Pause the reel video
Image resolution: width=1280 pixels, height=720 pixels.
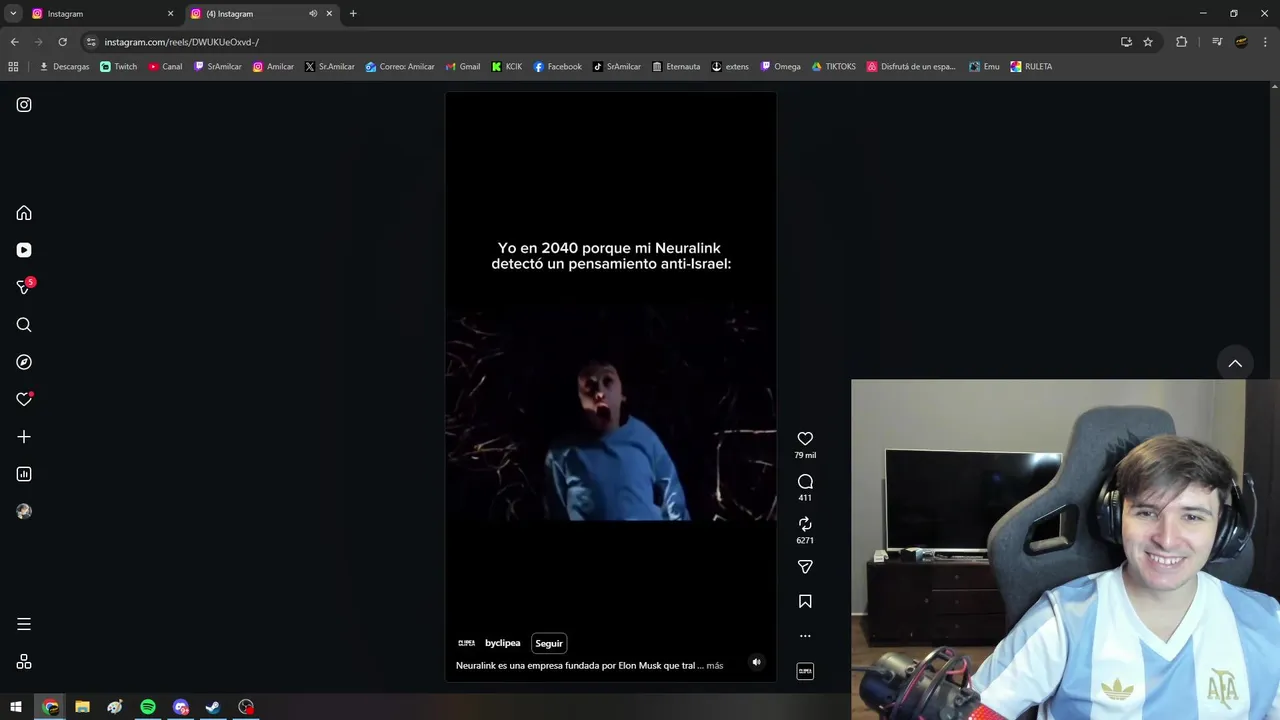(611, 387)
